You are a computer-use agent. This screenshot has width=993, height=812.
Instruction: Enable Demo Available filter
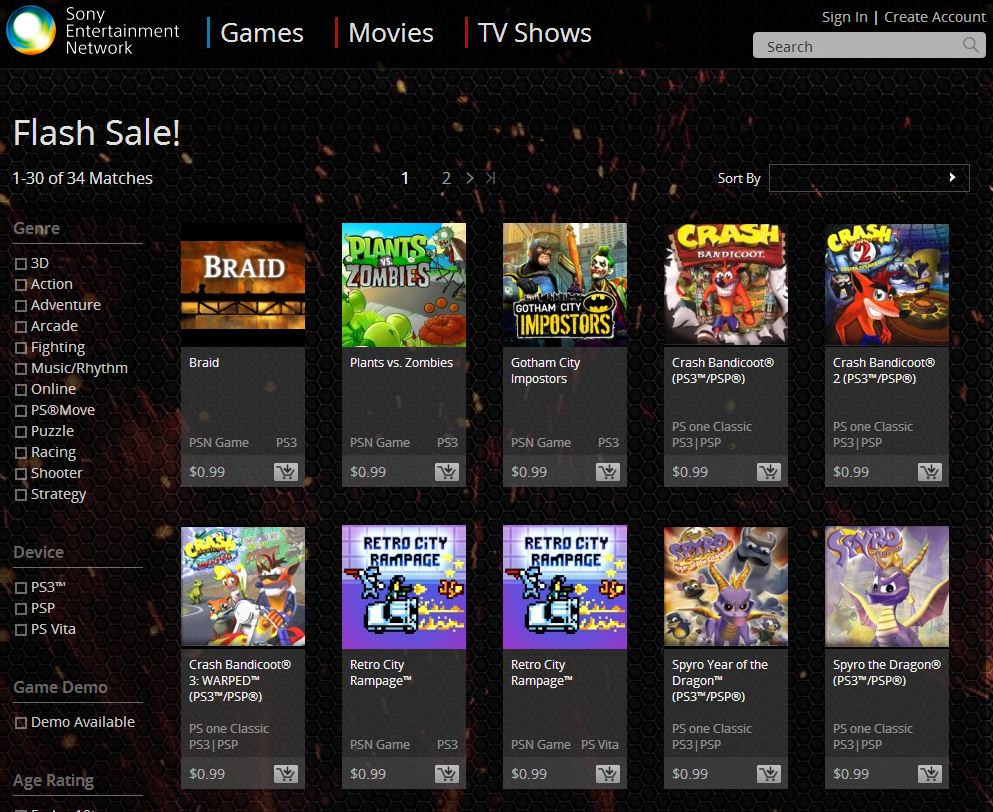tap(21, 723)
